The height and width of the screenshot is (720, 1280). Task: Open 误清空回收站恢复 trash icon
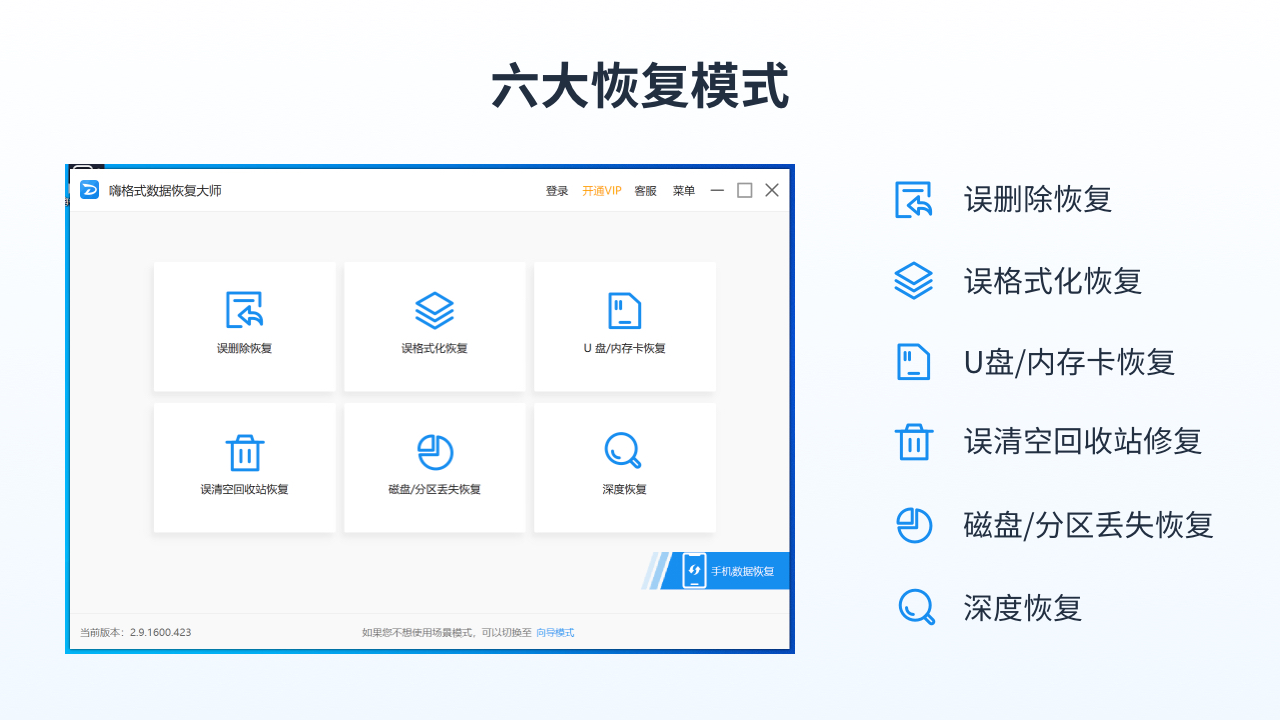[244, 452]
